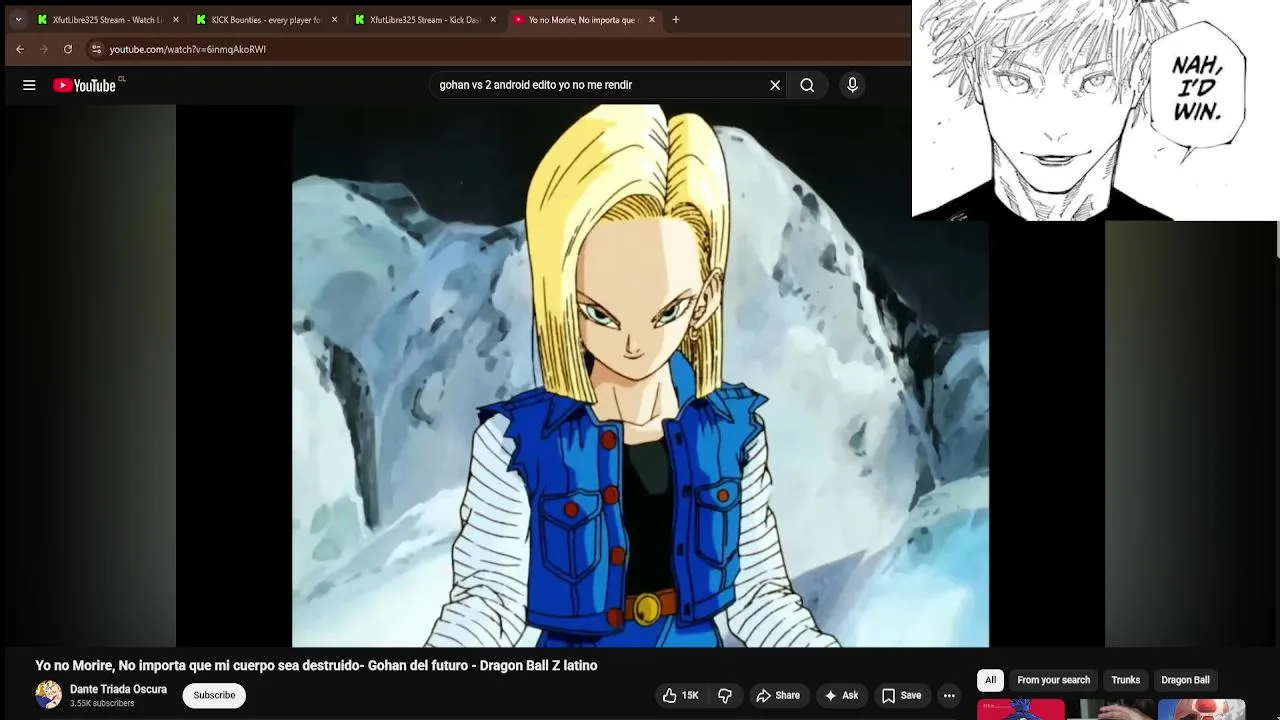This screenshot has height=720, width=1280.
Task: Close the Yo no Morire tab
Action: coord(652,19)
